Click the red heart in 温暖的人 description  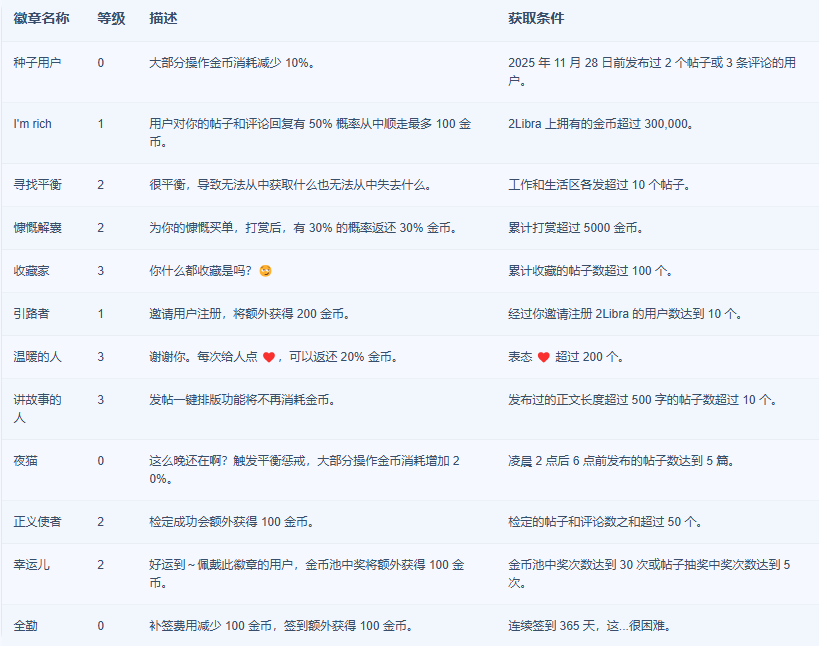click(x=268, y=357)
